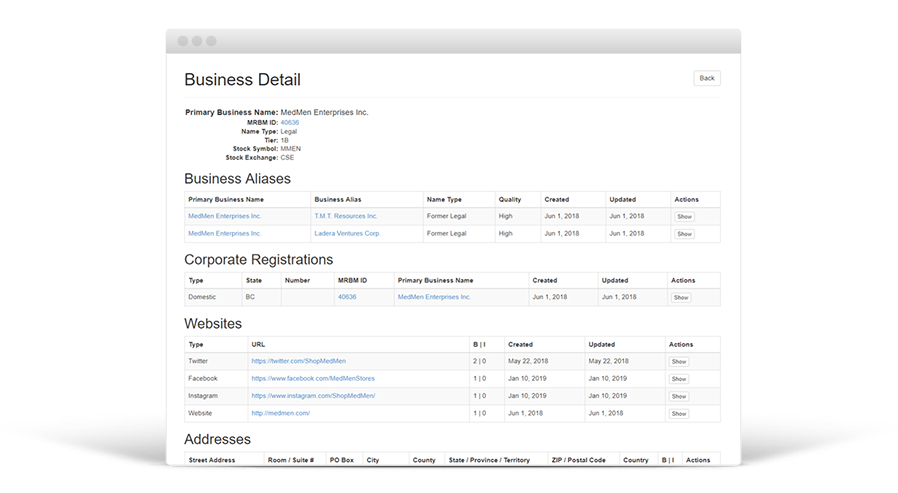Select the ZIP / Postal Code column header
Image resolution: width=898 pixels, height=493 pixels.
coord(578,460)
